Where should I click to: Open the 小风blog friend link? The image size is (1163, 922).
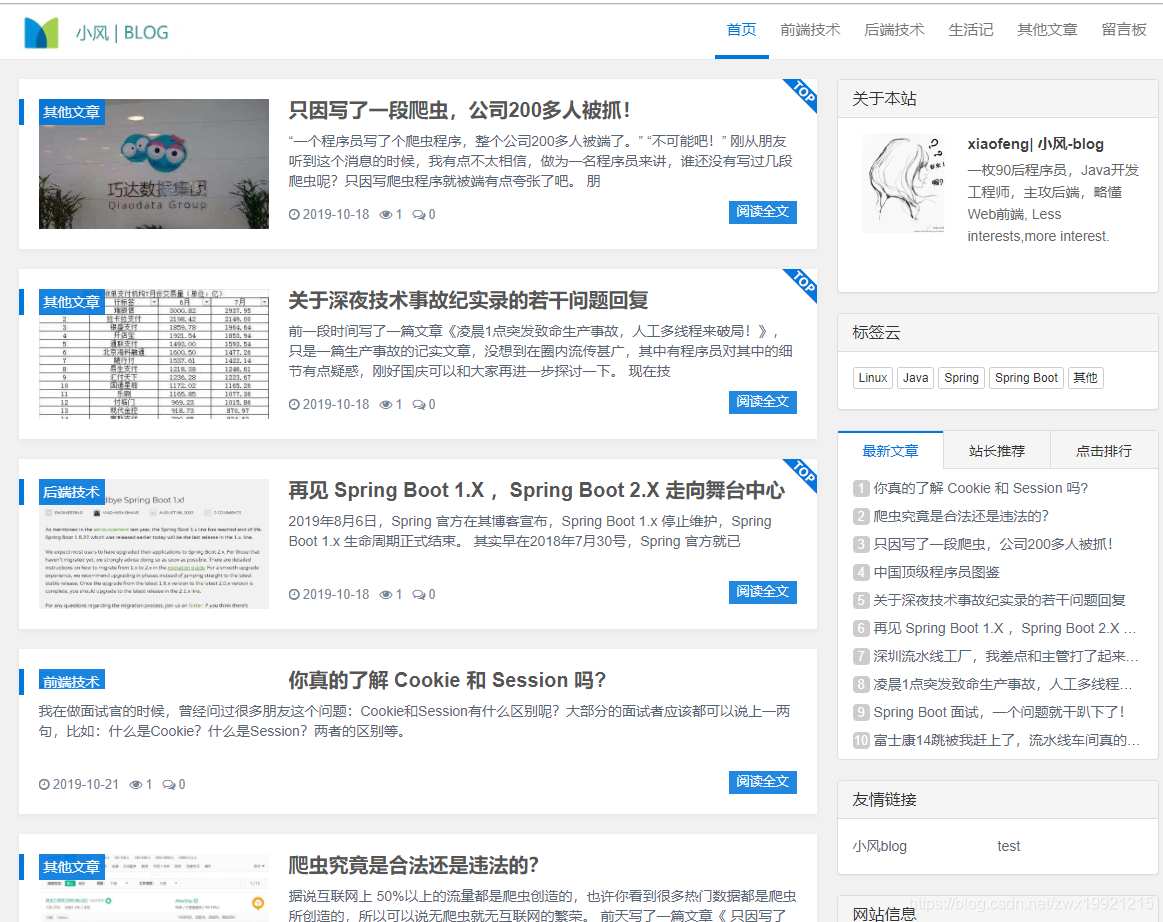coord(879,846)
